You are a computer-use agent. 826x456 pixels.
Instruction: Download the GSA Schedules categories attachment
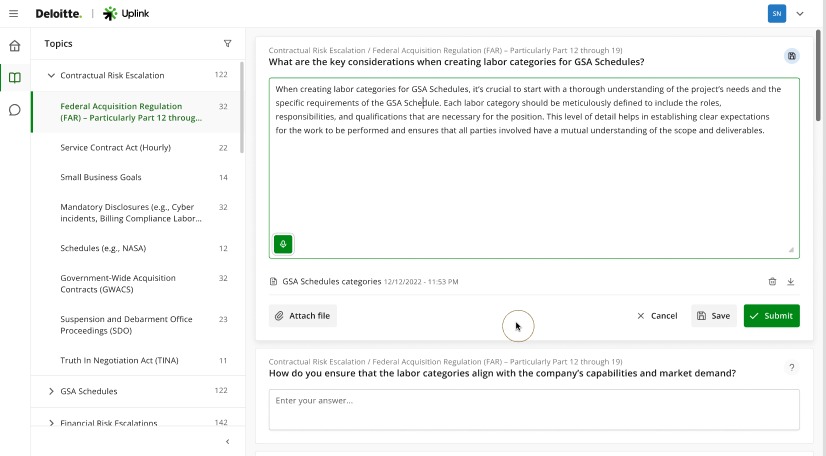791,282
